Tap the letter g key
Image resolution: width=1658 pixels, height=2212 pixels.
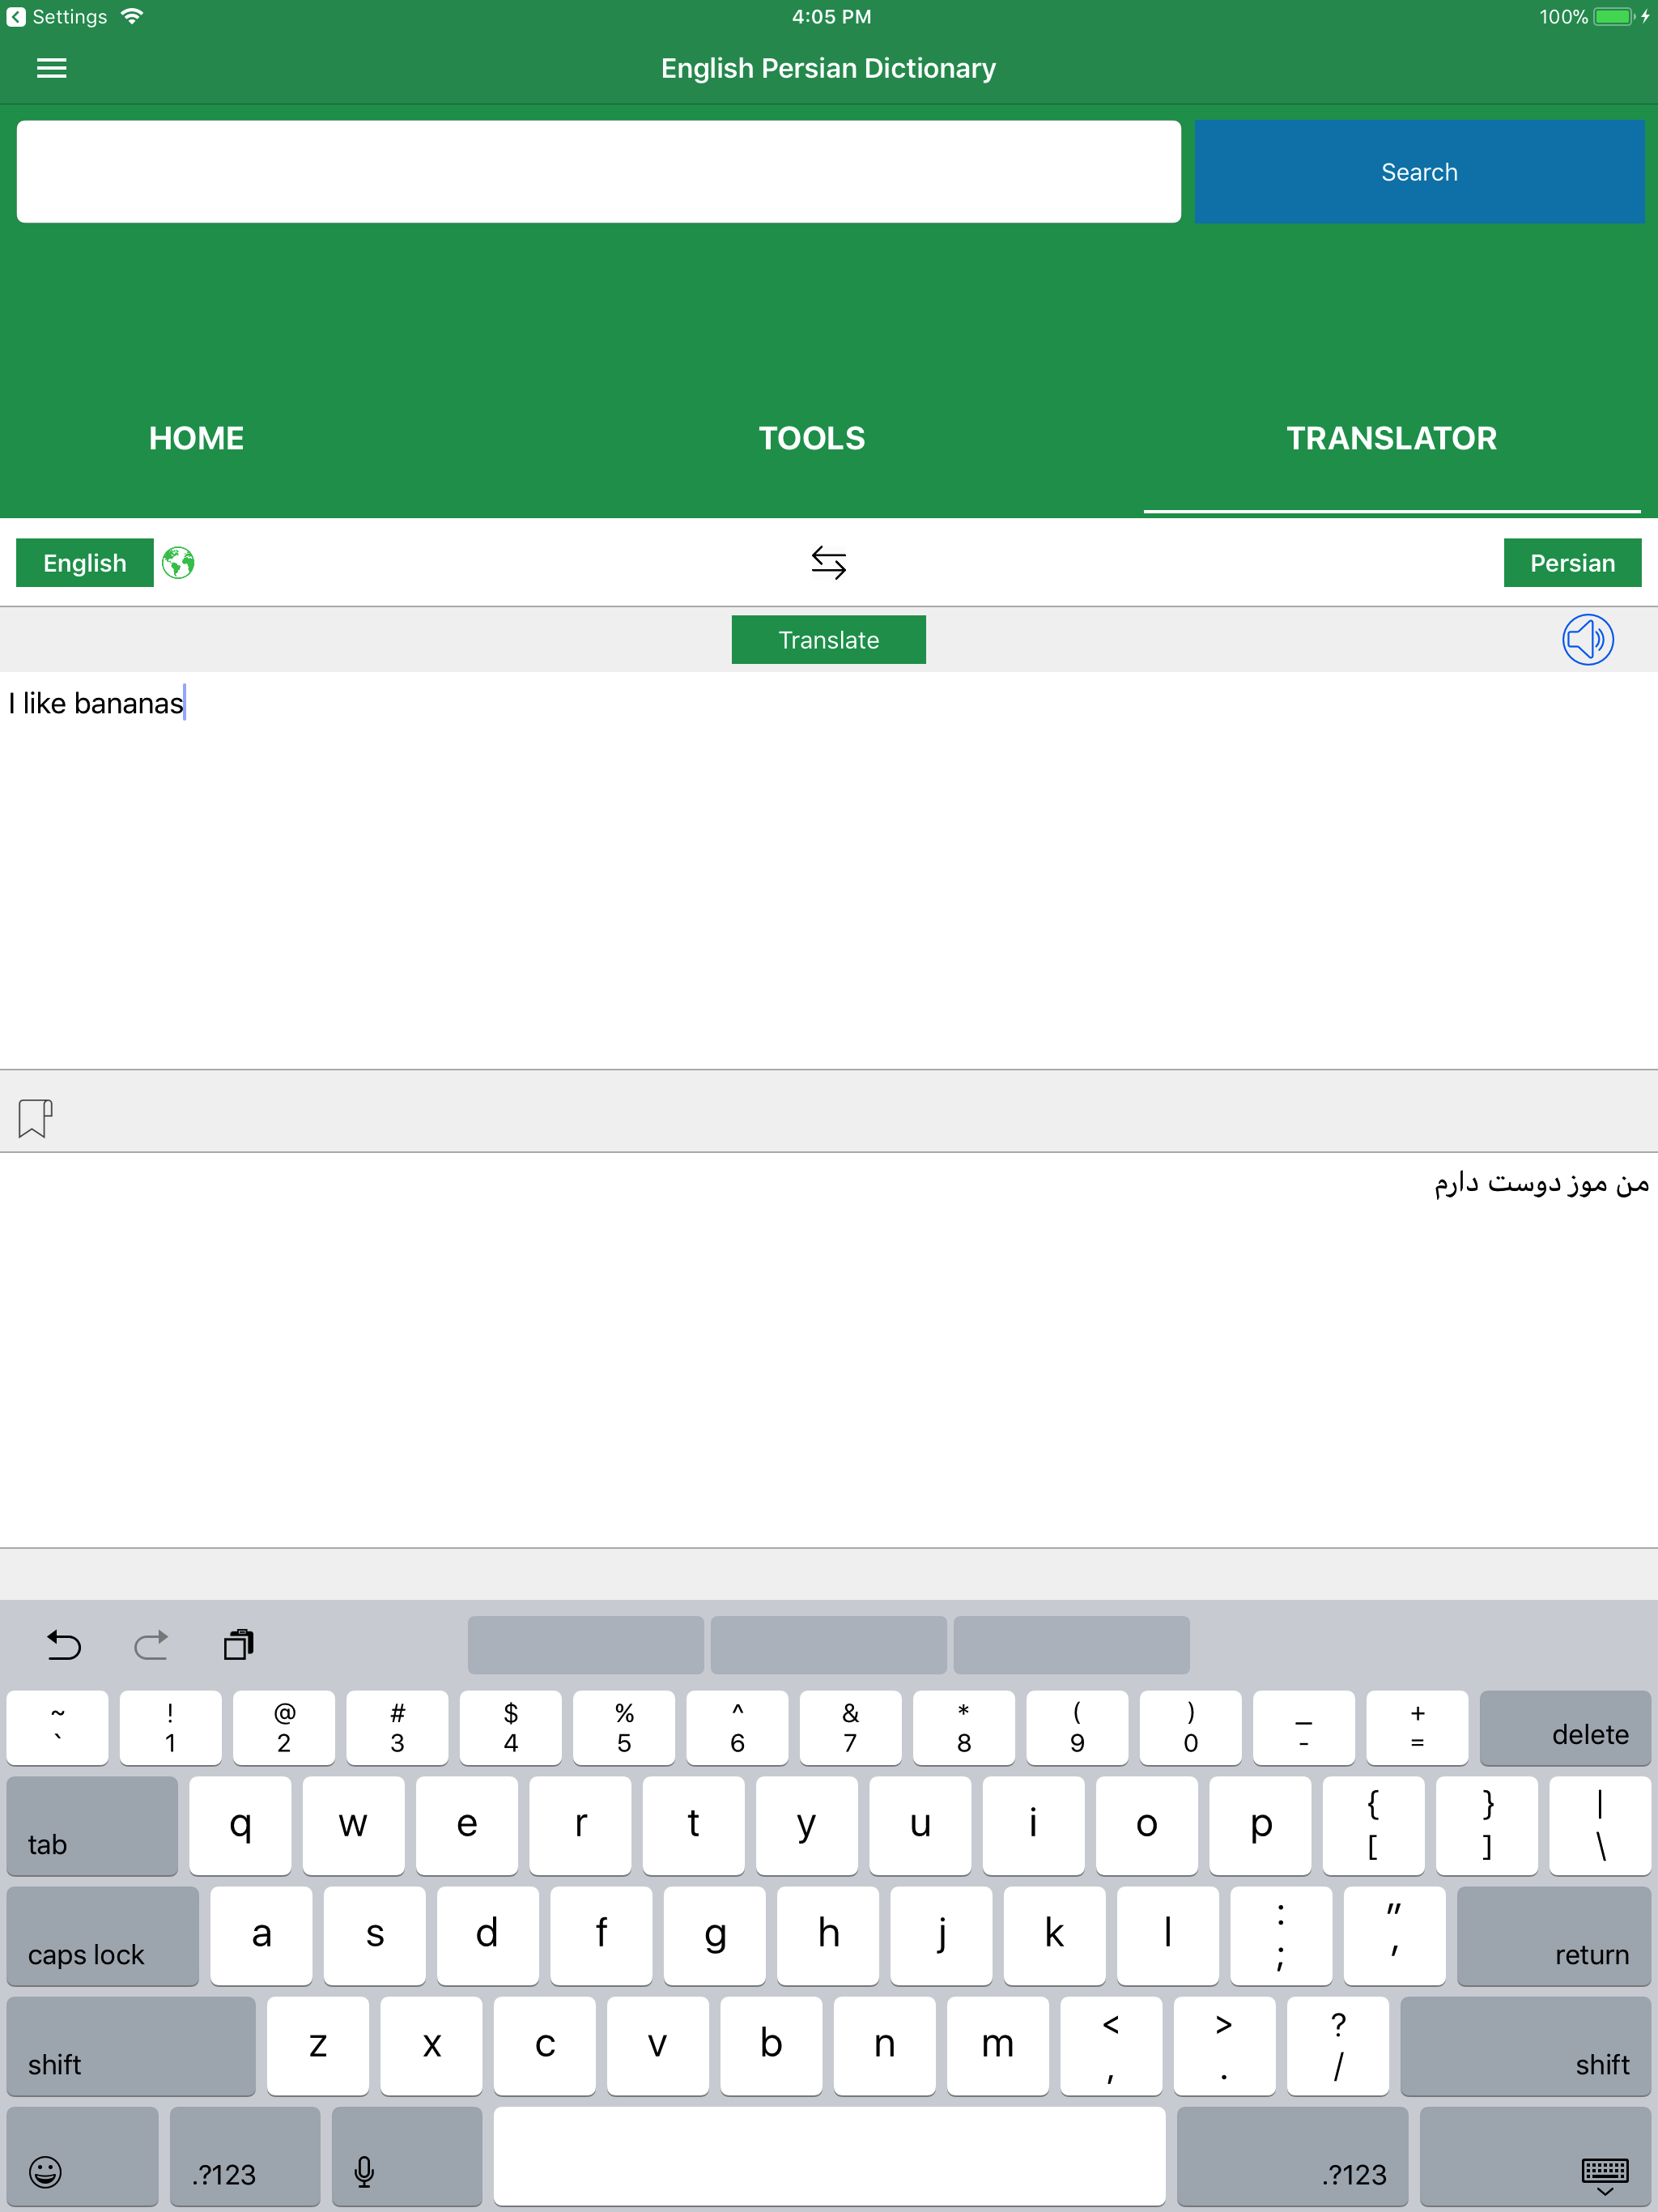pyautogui.click(x=714, y=1936)
